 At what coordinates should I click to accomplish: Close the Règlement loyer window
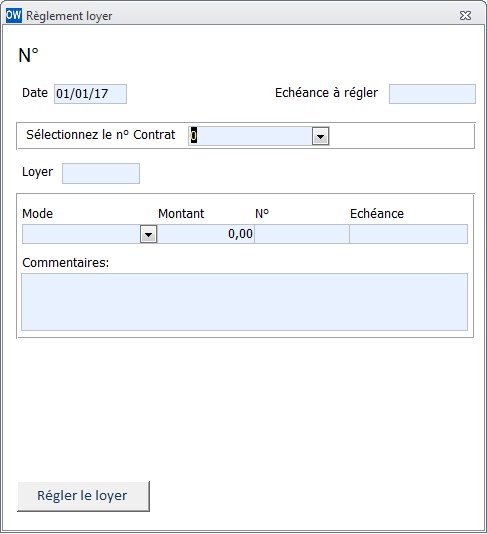(465, 16)
